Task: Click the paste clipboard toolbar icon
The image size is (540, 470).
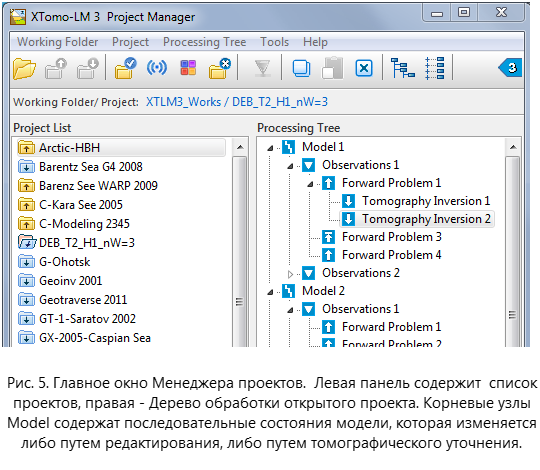Action: click(333, 68)
